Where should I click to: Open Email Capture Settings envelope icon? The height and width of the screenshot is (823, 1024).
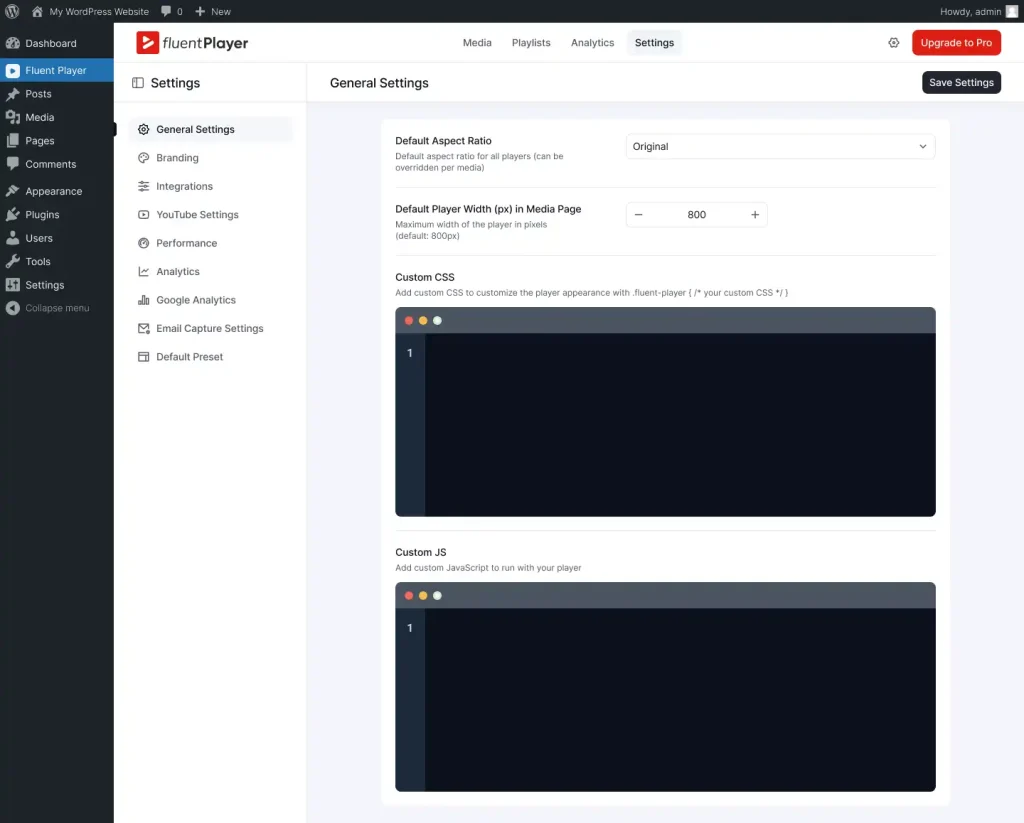click(143, 328)
